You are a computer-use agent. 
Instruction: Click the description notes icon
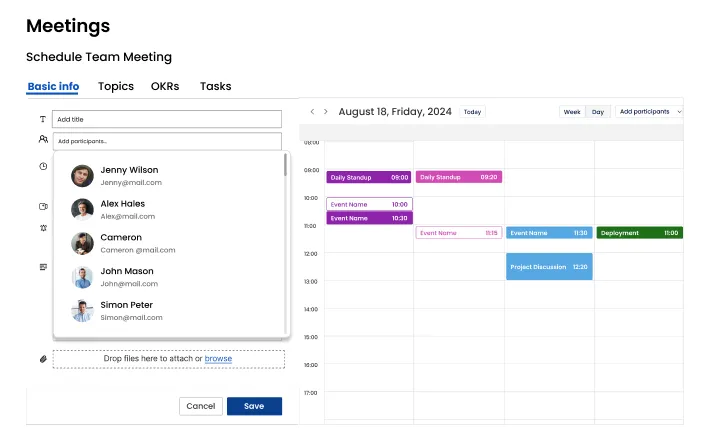(43, 267)
